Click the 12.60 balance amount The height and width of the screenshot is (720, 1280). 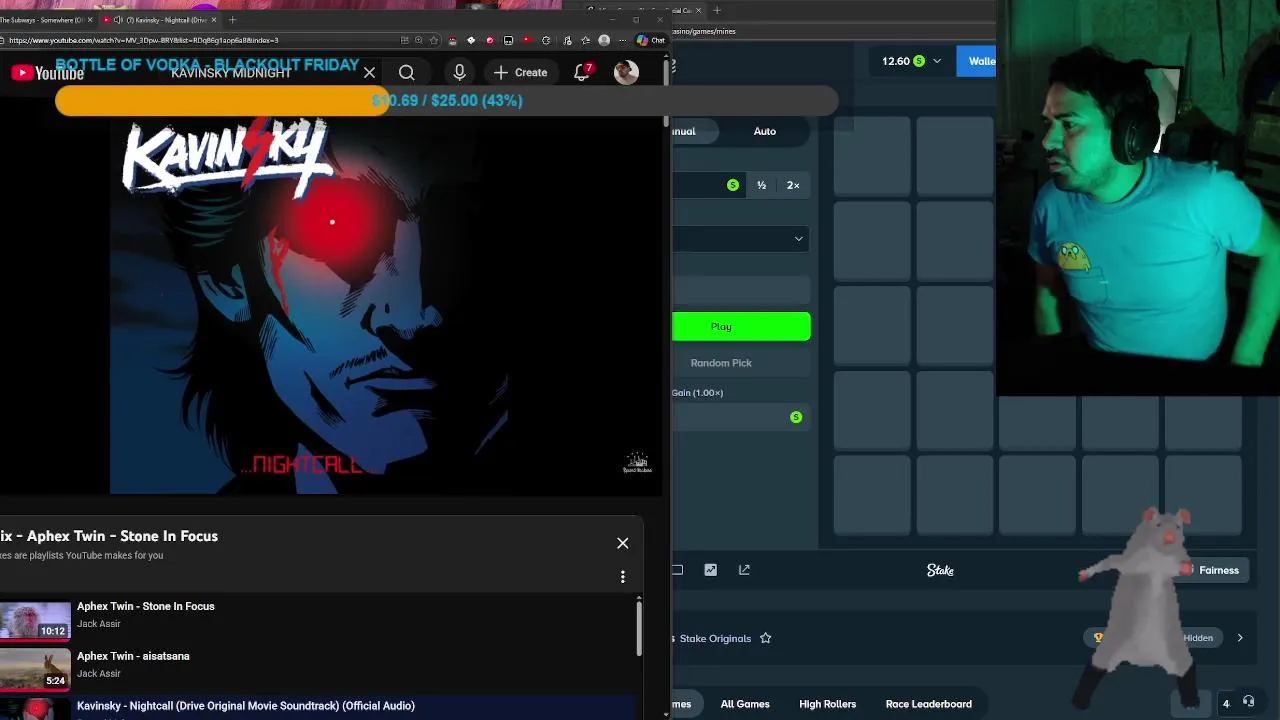point(896,61)
